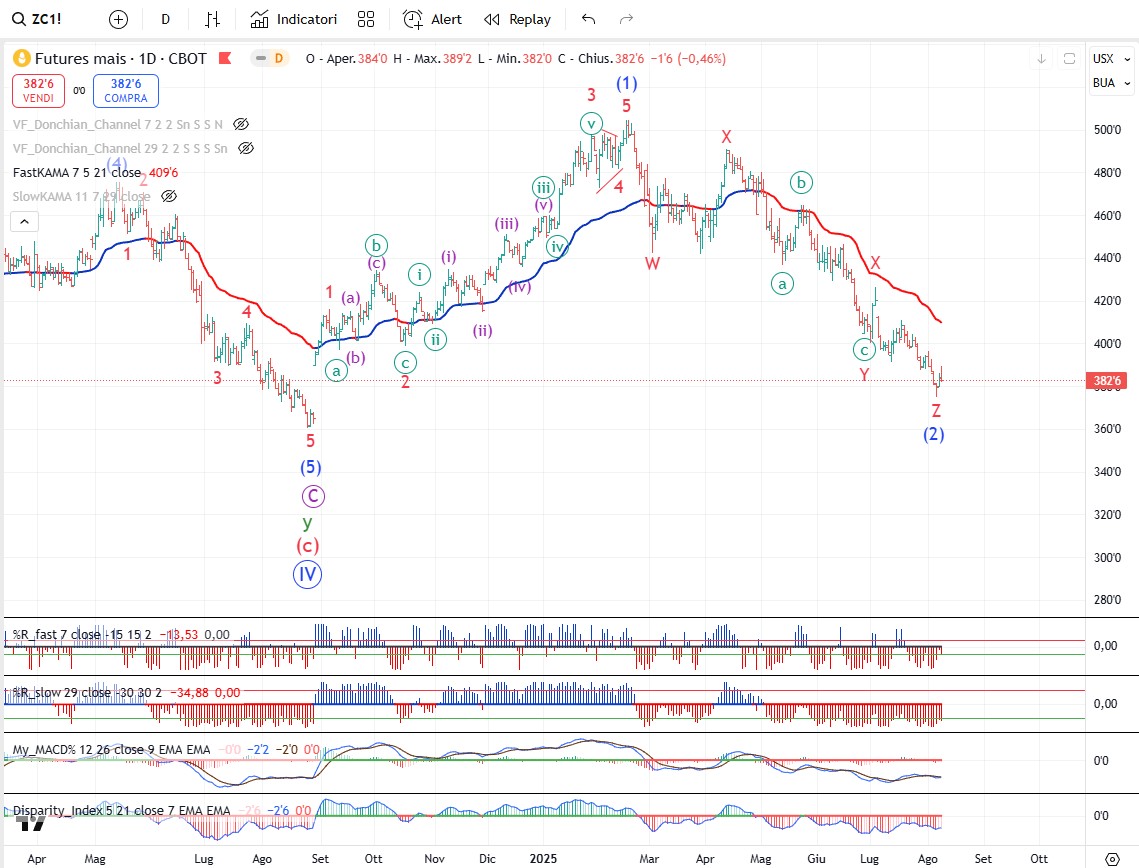Open chart settings gear at bottom right
The width and height of the screenshot is (1139, 868).
tap(1112, 858)
